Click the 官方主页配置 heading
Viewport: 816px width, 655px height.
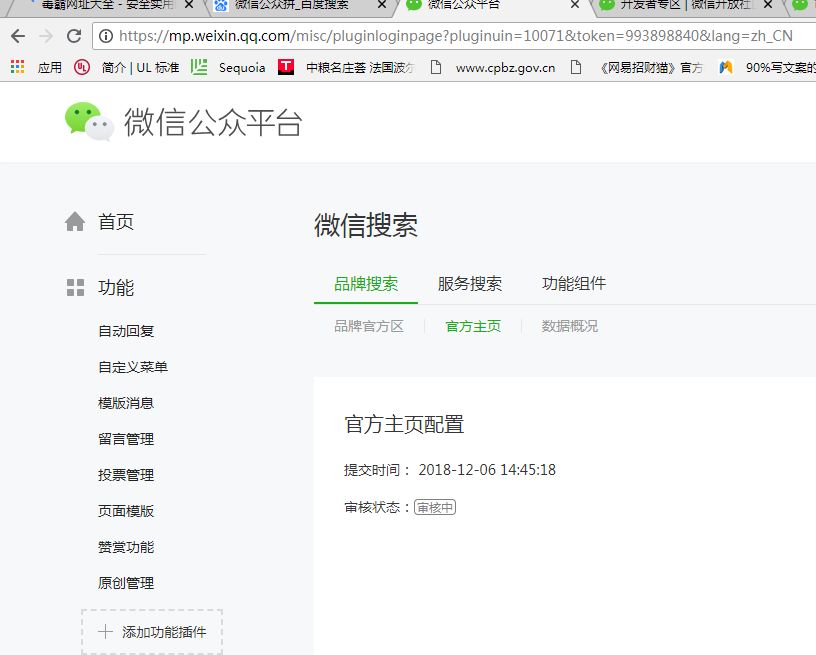[404, 424]
